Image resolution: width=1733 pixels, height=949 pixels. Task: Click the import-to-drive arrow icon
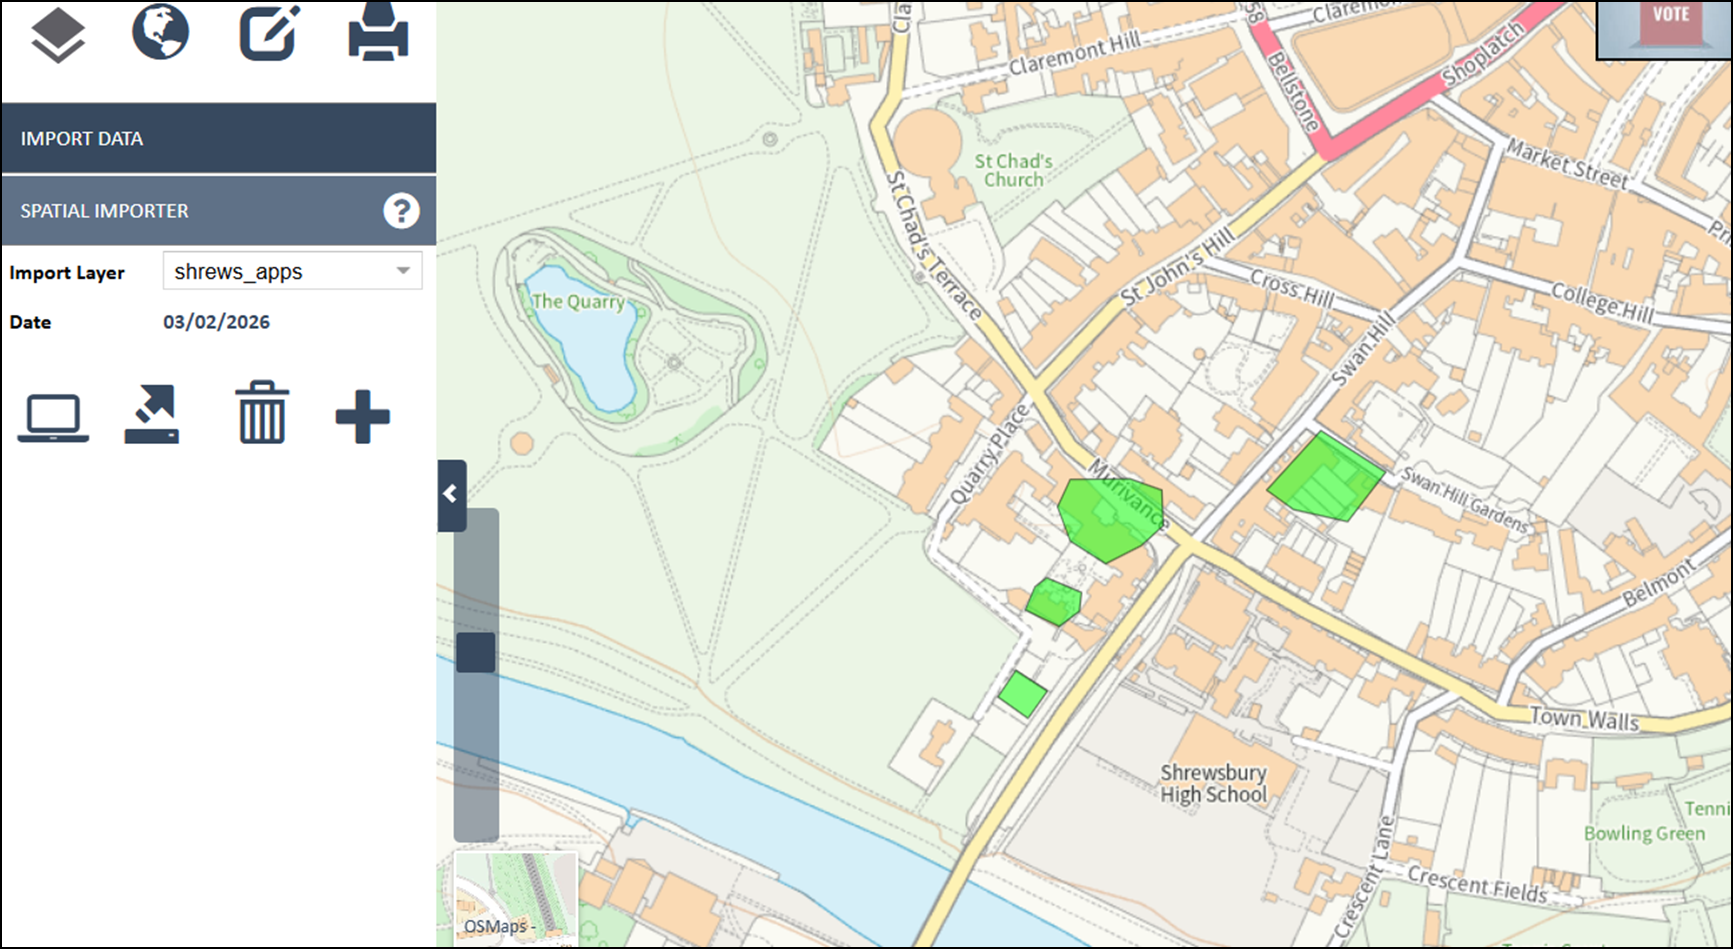click(x=152, y=414)
